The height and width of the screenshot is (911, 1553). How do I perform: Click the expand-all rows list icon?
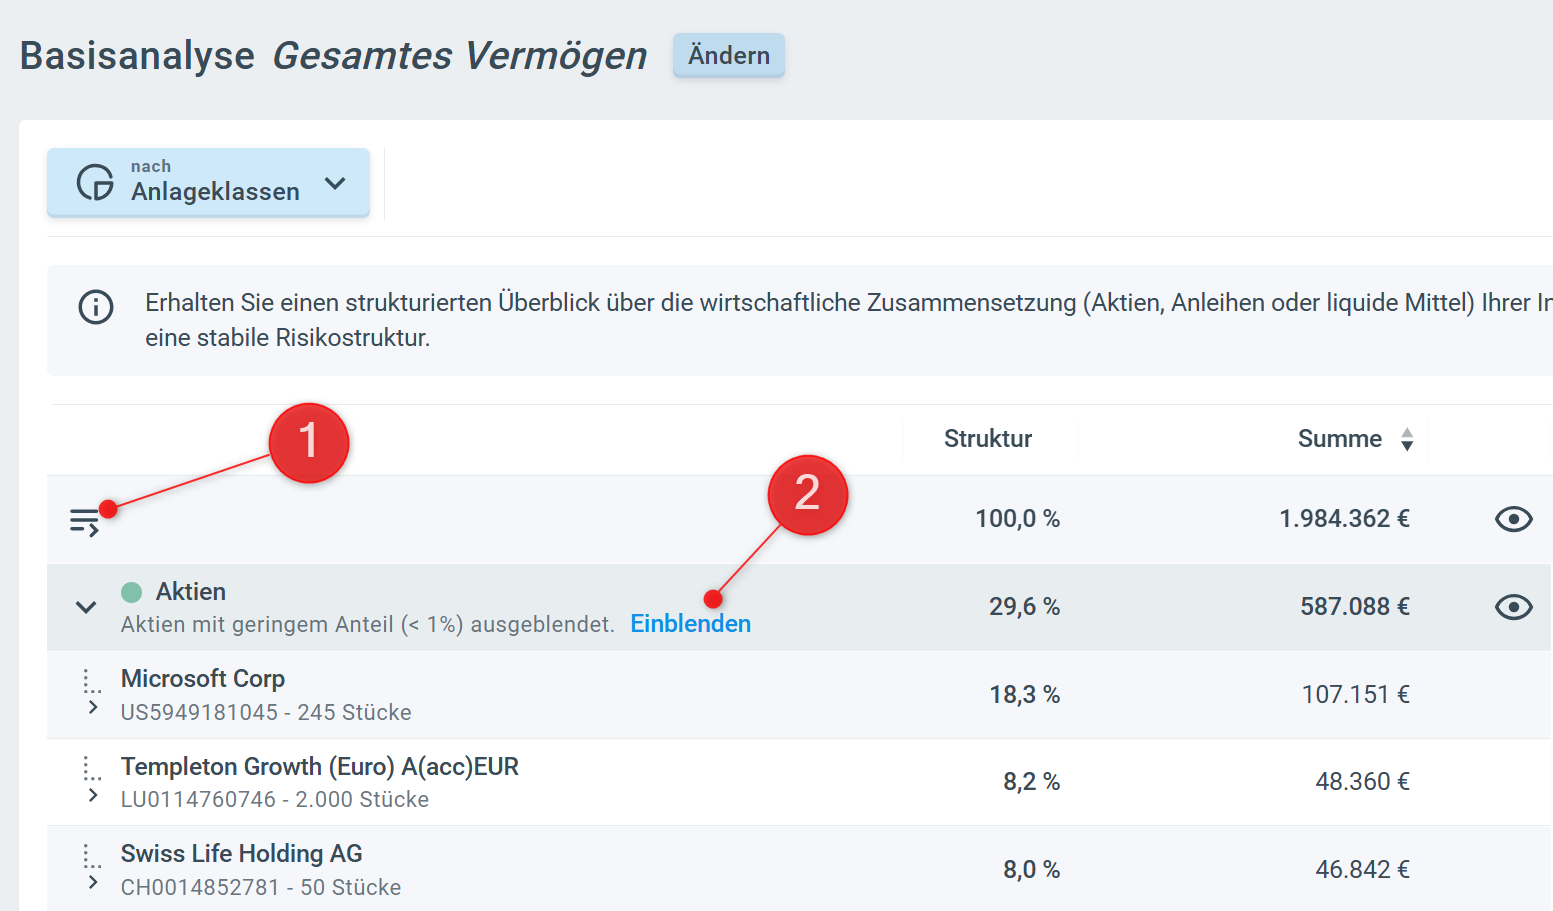click(x=84, y=521)
